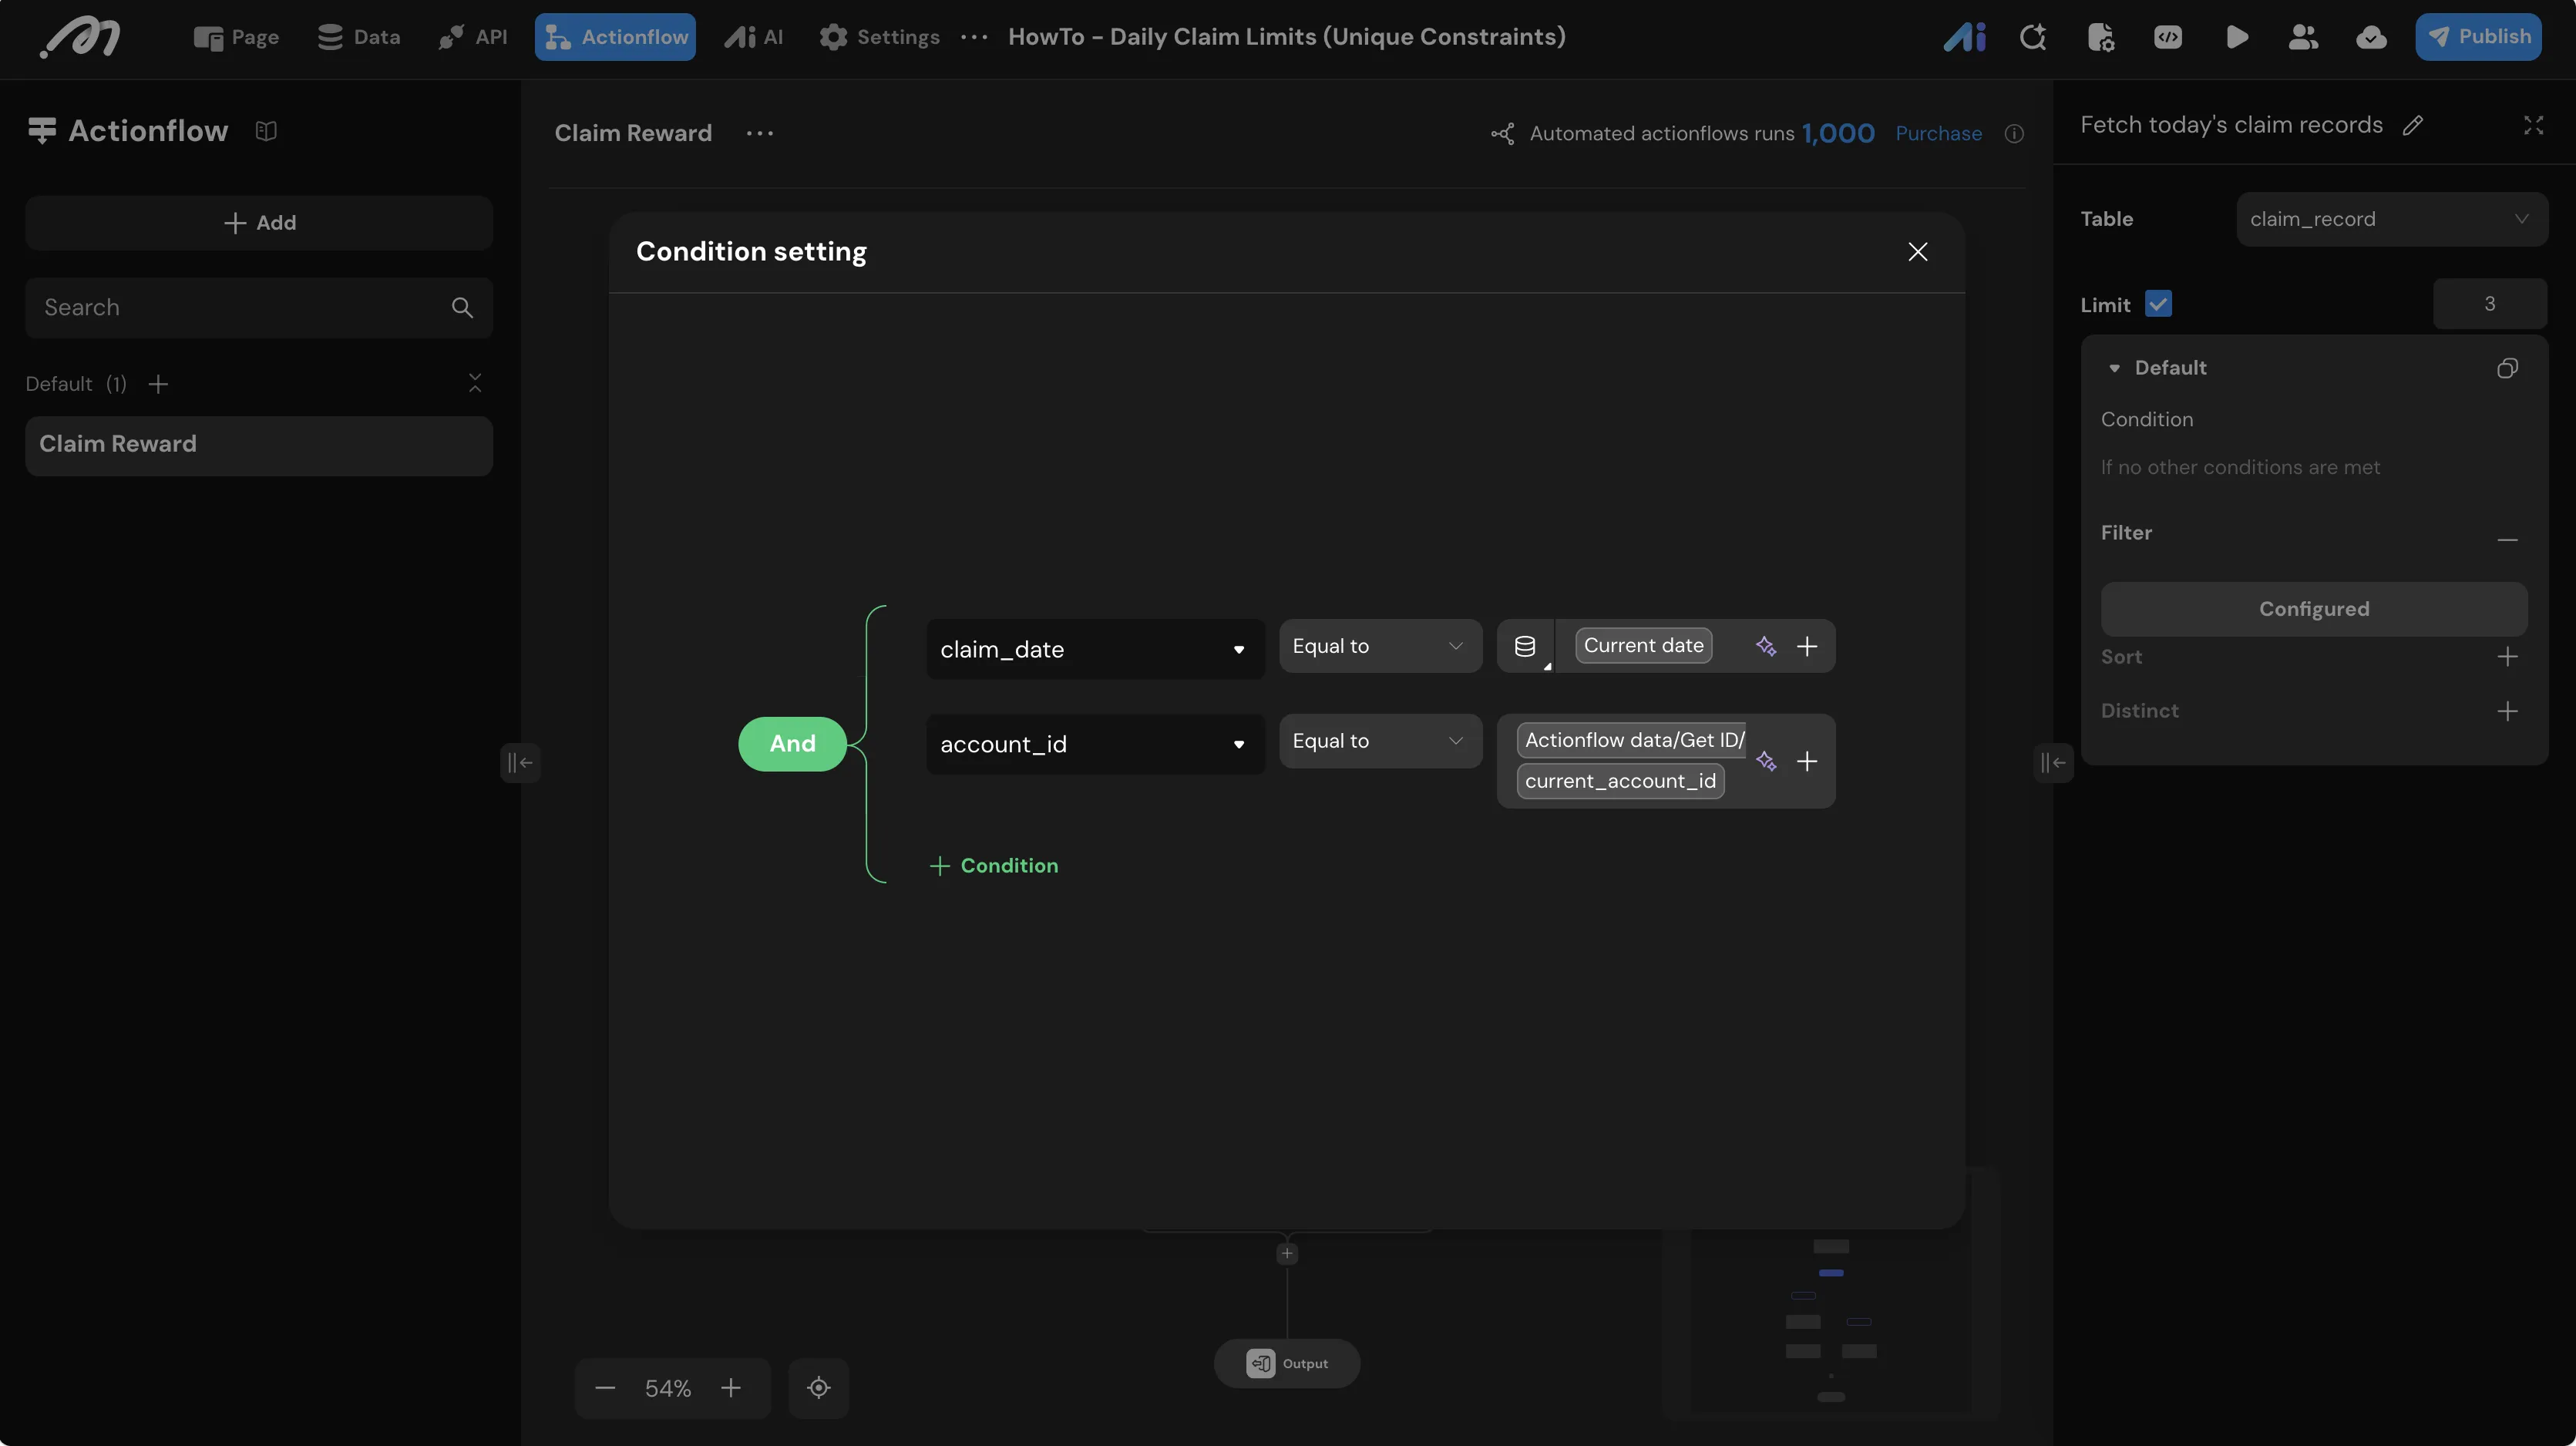Viewport: 2576px width, 1446px height.
Task: Open the Actionflow documentation book icon
Action: (266, 131)
